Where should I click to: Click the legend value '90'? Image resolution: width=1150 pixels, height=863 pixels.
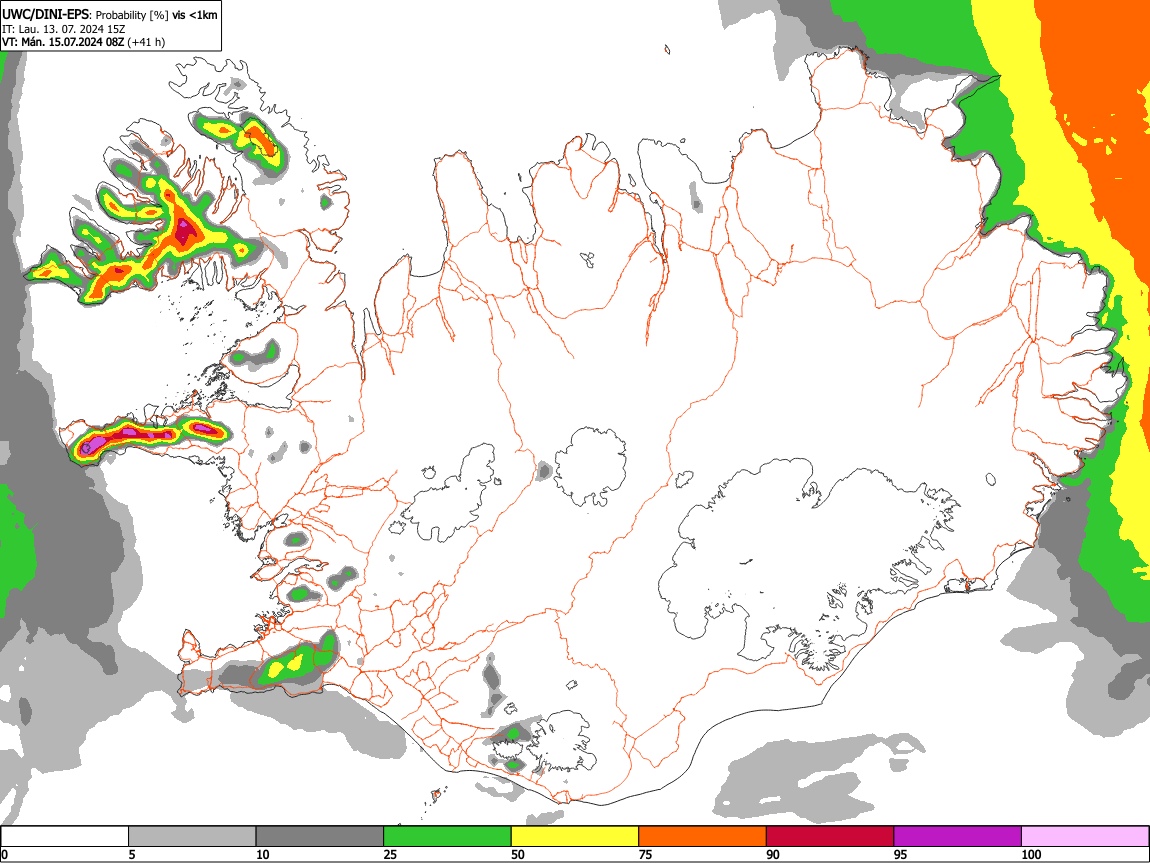tap(773, 854)
